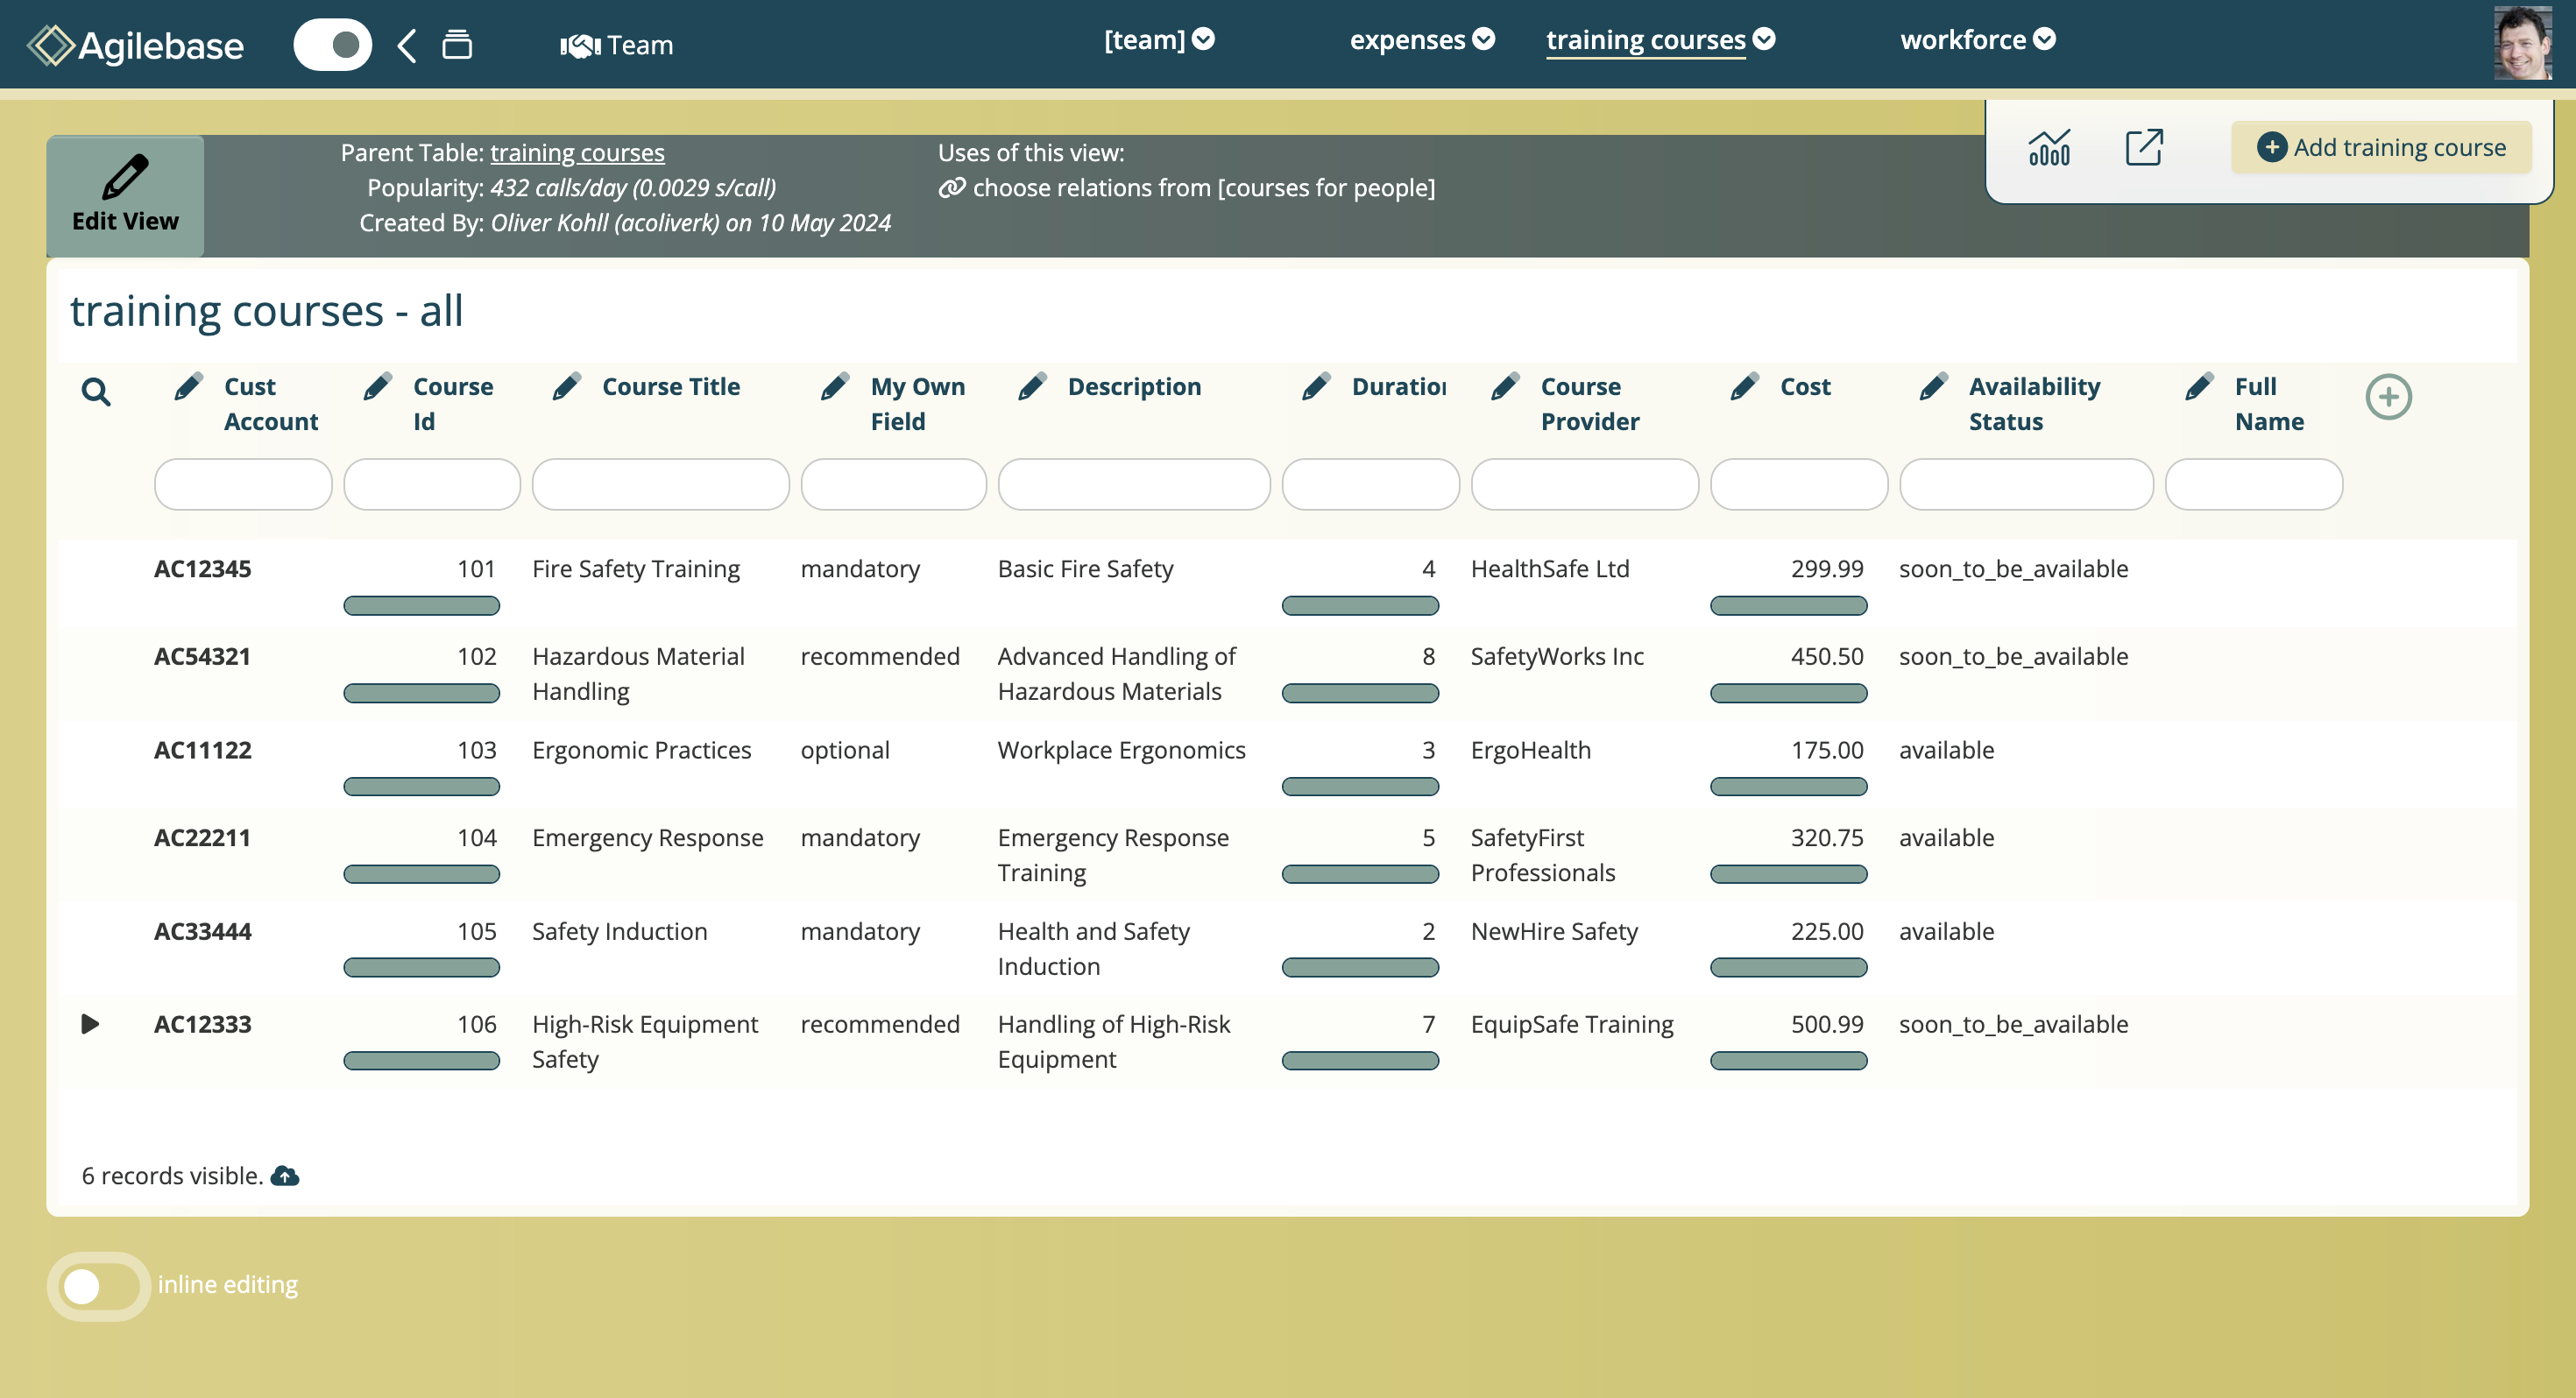Open the expenses dropdown menu

[x=1421, y=40]
